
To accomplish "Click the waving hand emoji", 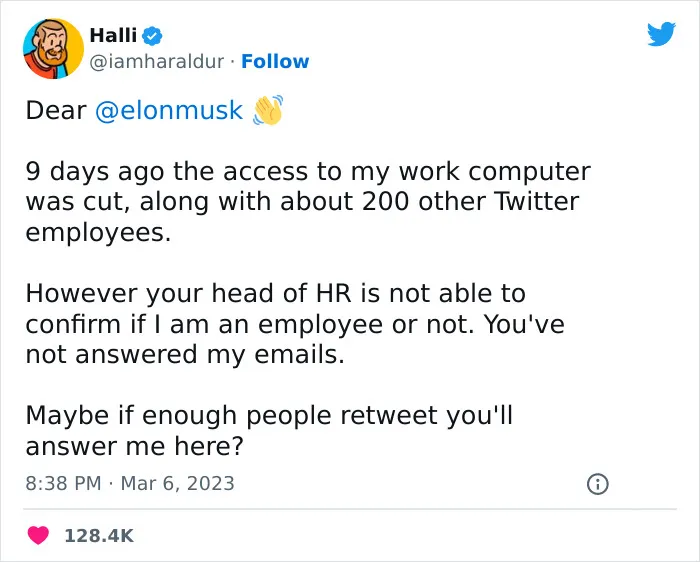I will click(268, 110).
